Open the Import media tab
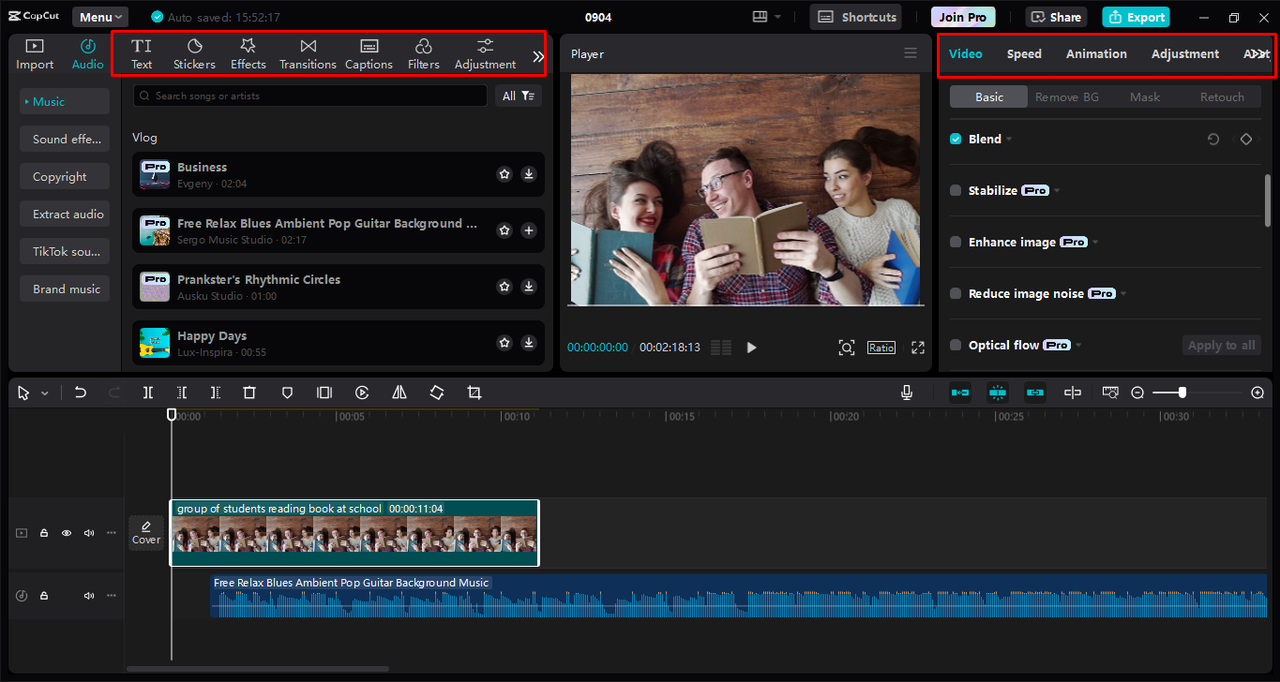The width and height of the screenshot is (1280, 682). coord(35,54)
